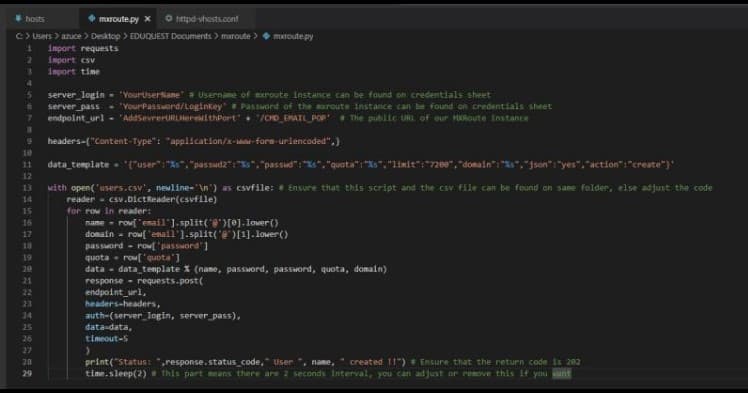The height and width of the screenshot is (393, 748).
Task: Click the highlighted word 'want' in comment
Action: [561, 373]
